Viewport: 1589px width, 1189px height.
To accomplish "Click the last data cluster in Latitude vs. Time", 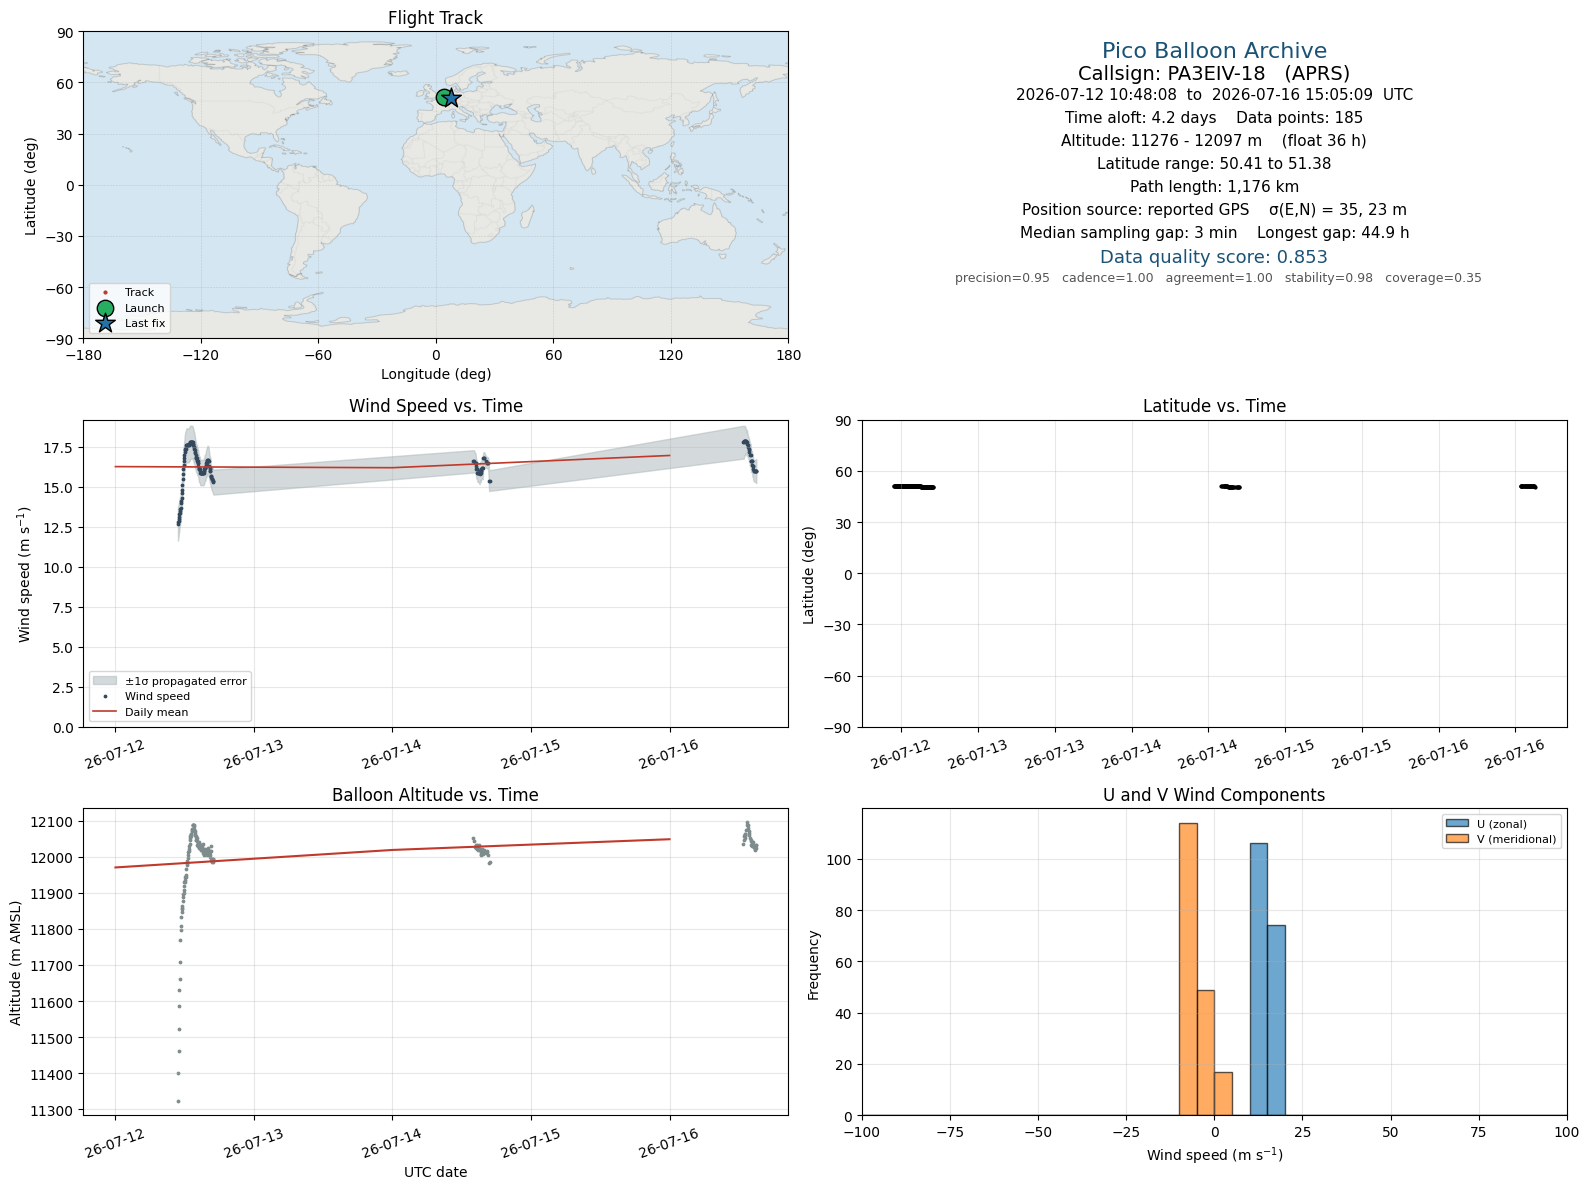I will click(x=1527, y=487).
